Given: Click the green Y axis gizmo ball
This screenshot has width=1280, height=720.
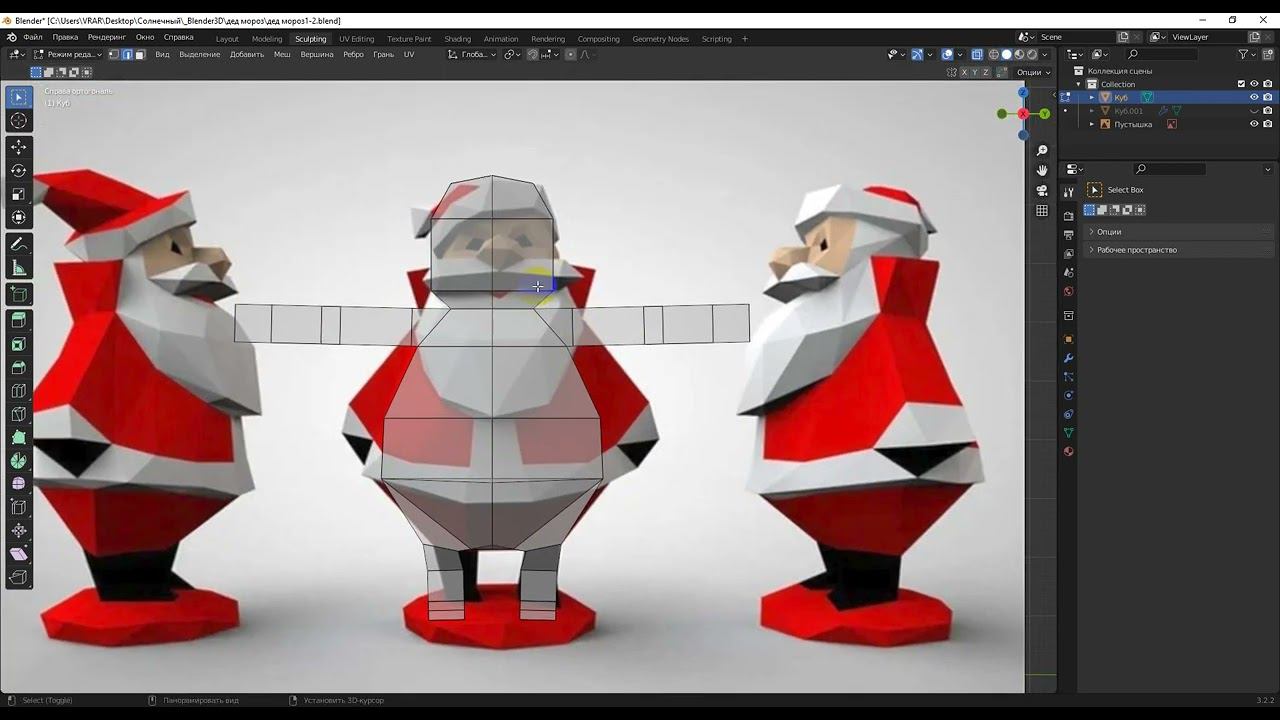Looking at the screenshot, I should point(1045,114).
